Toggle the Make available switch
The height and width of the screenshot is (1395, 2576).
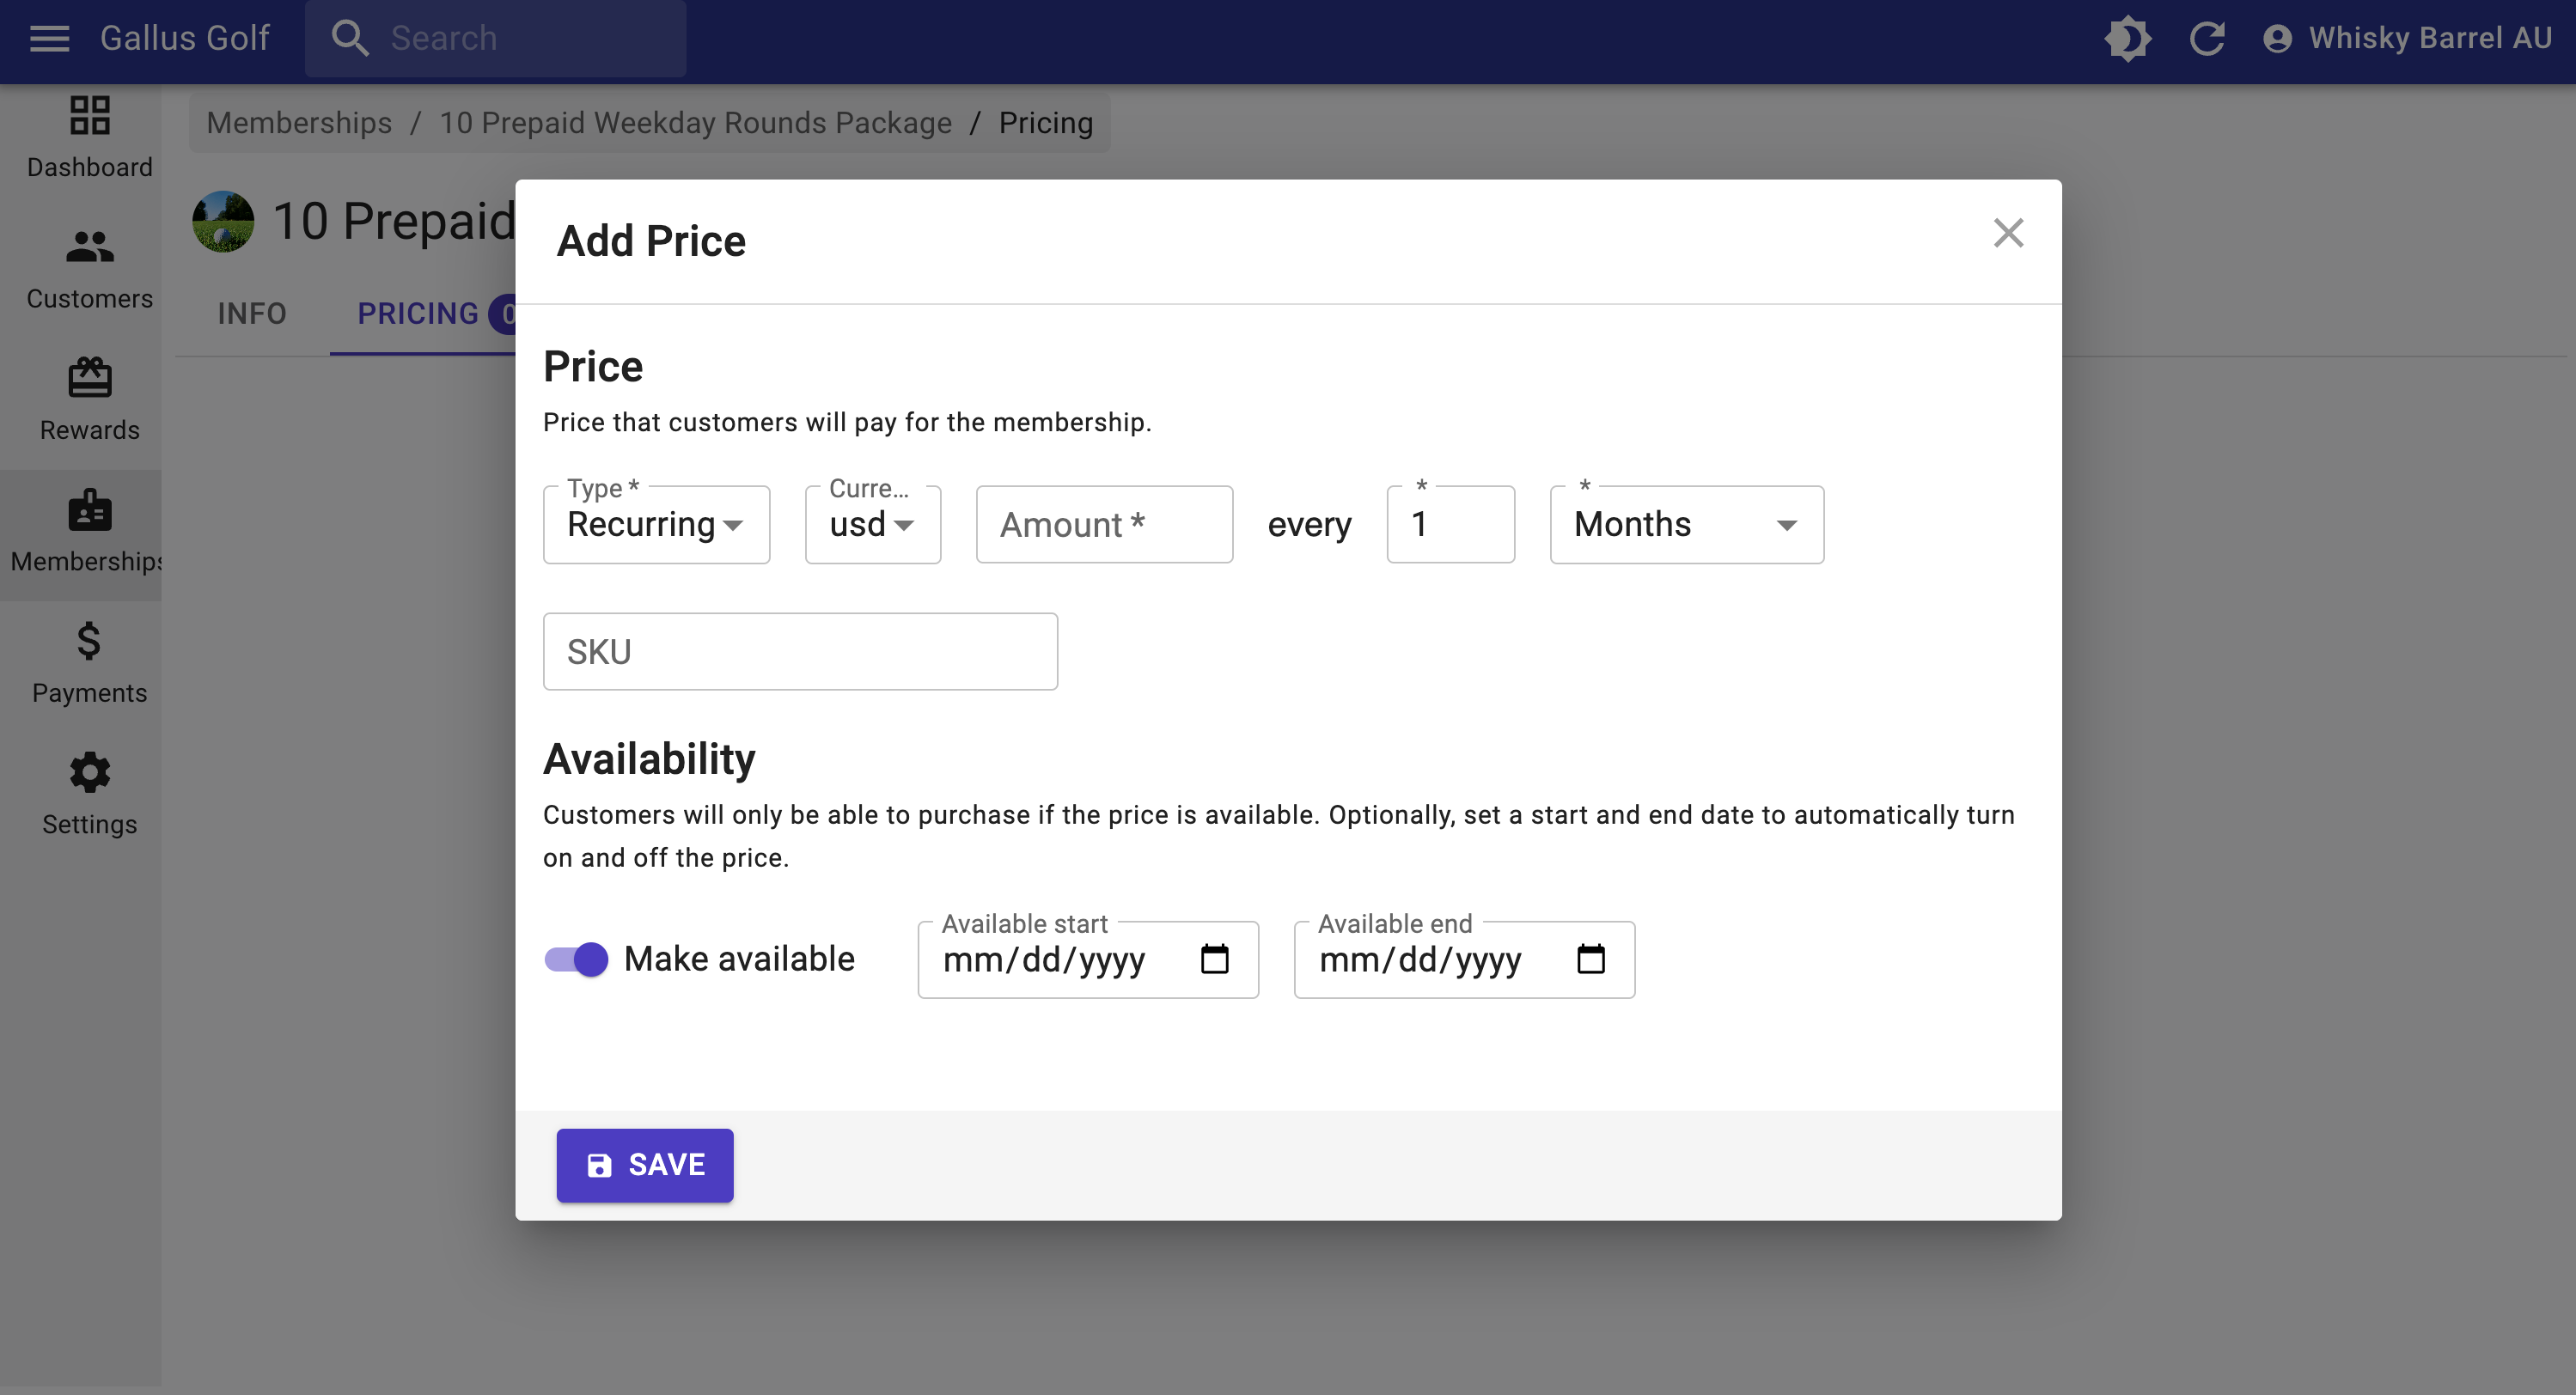tap(576, 960)
